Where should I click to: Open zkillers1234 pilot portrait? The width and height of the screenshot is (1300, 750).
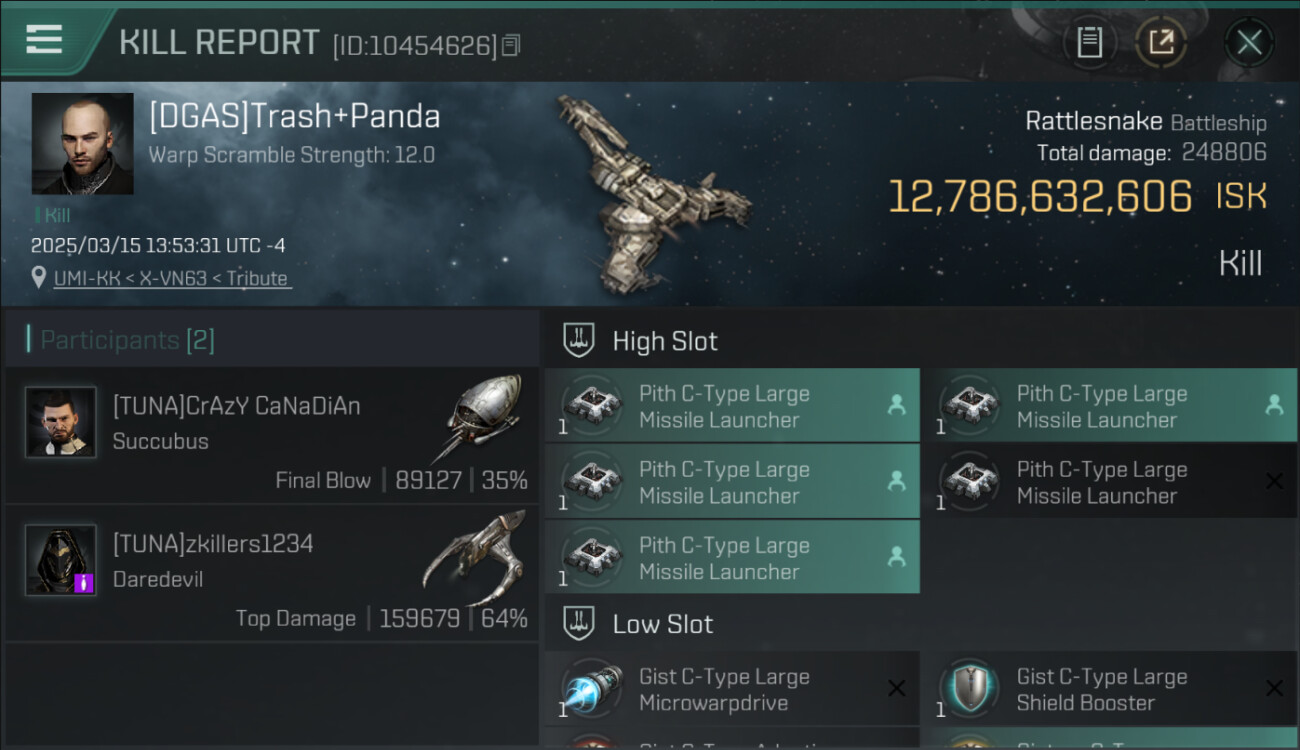[61, 560]
